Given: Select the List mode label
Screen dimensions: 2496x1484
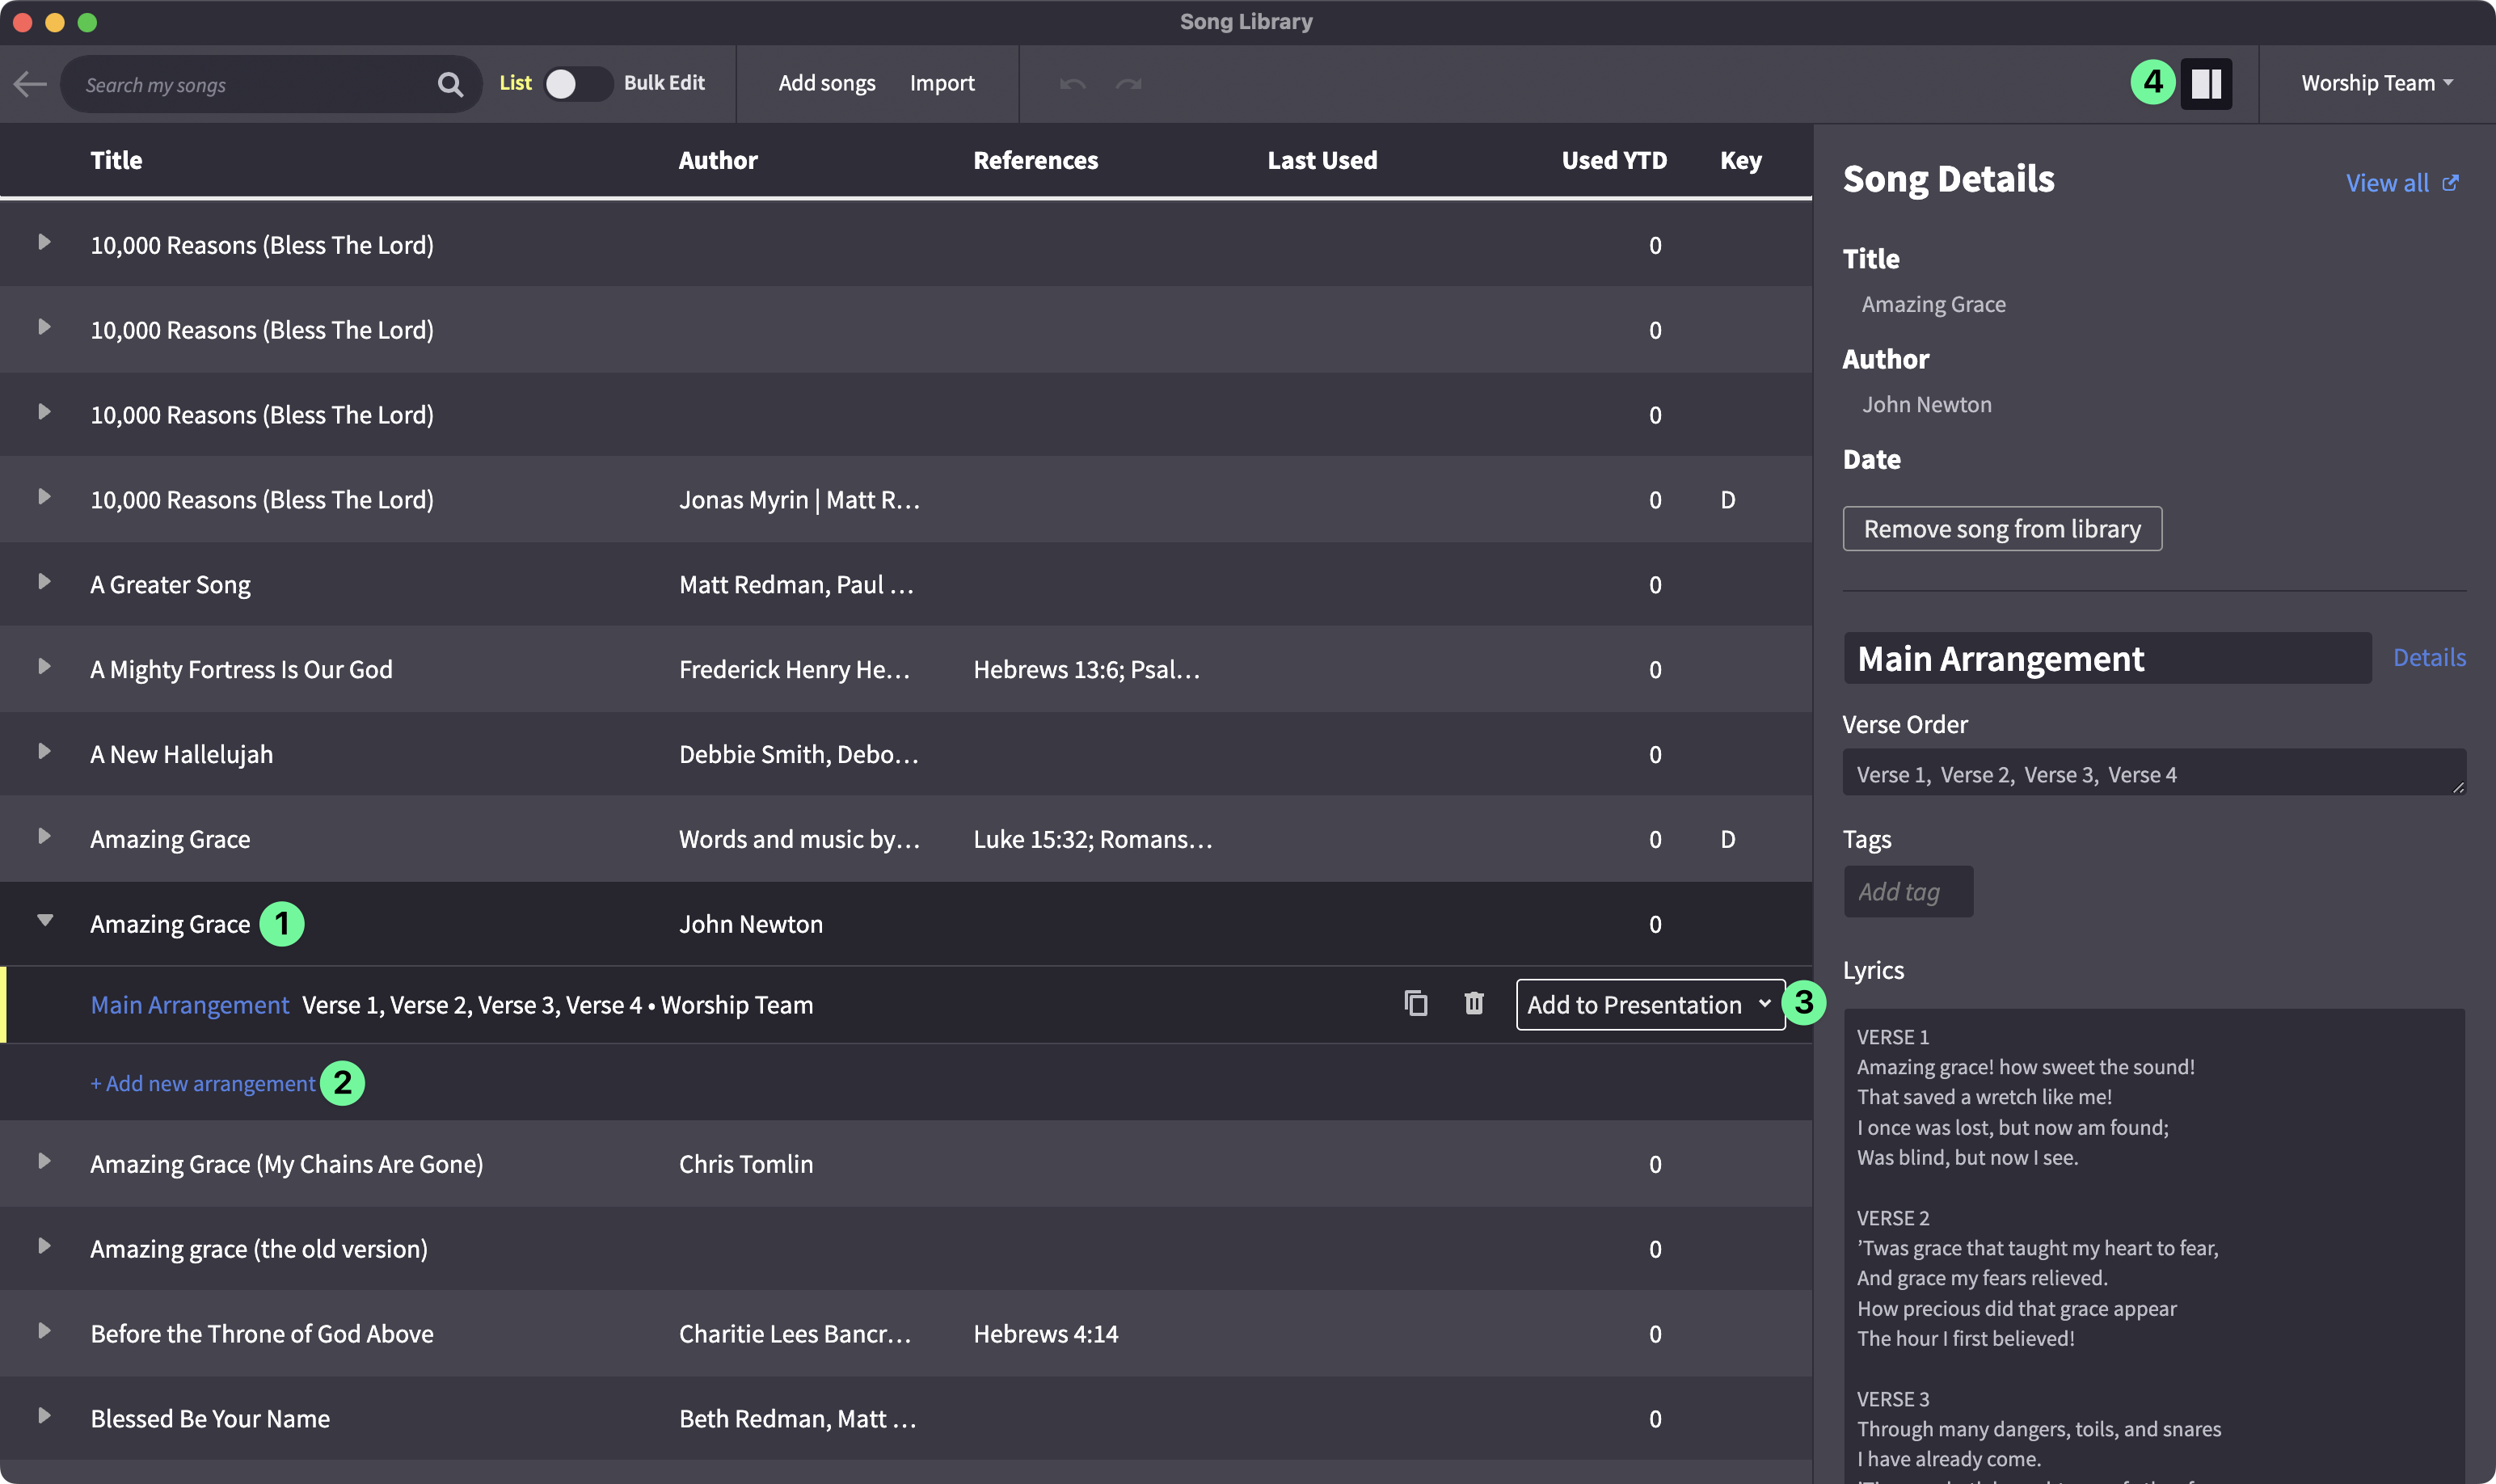Looking at the screenshot, I should coord(515,83).
